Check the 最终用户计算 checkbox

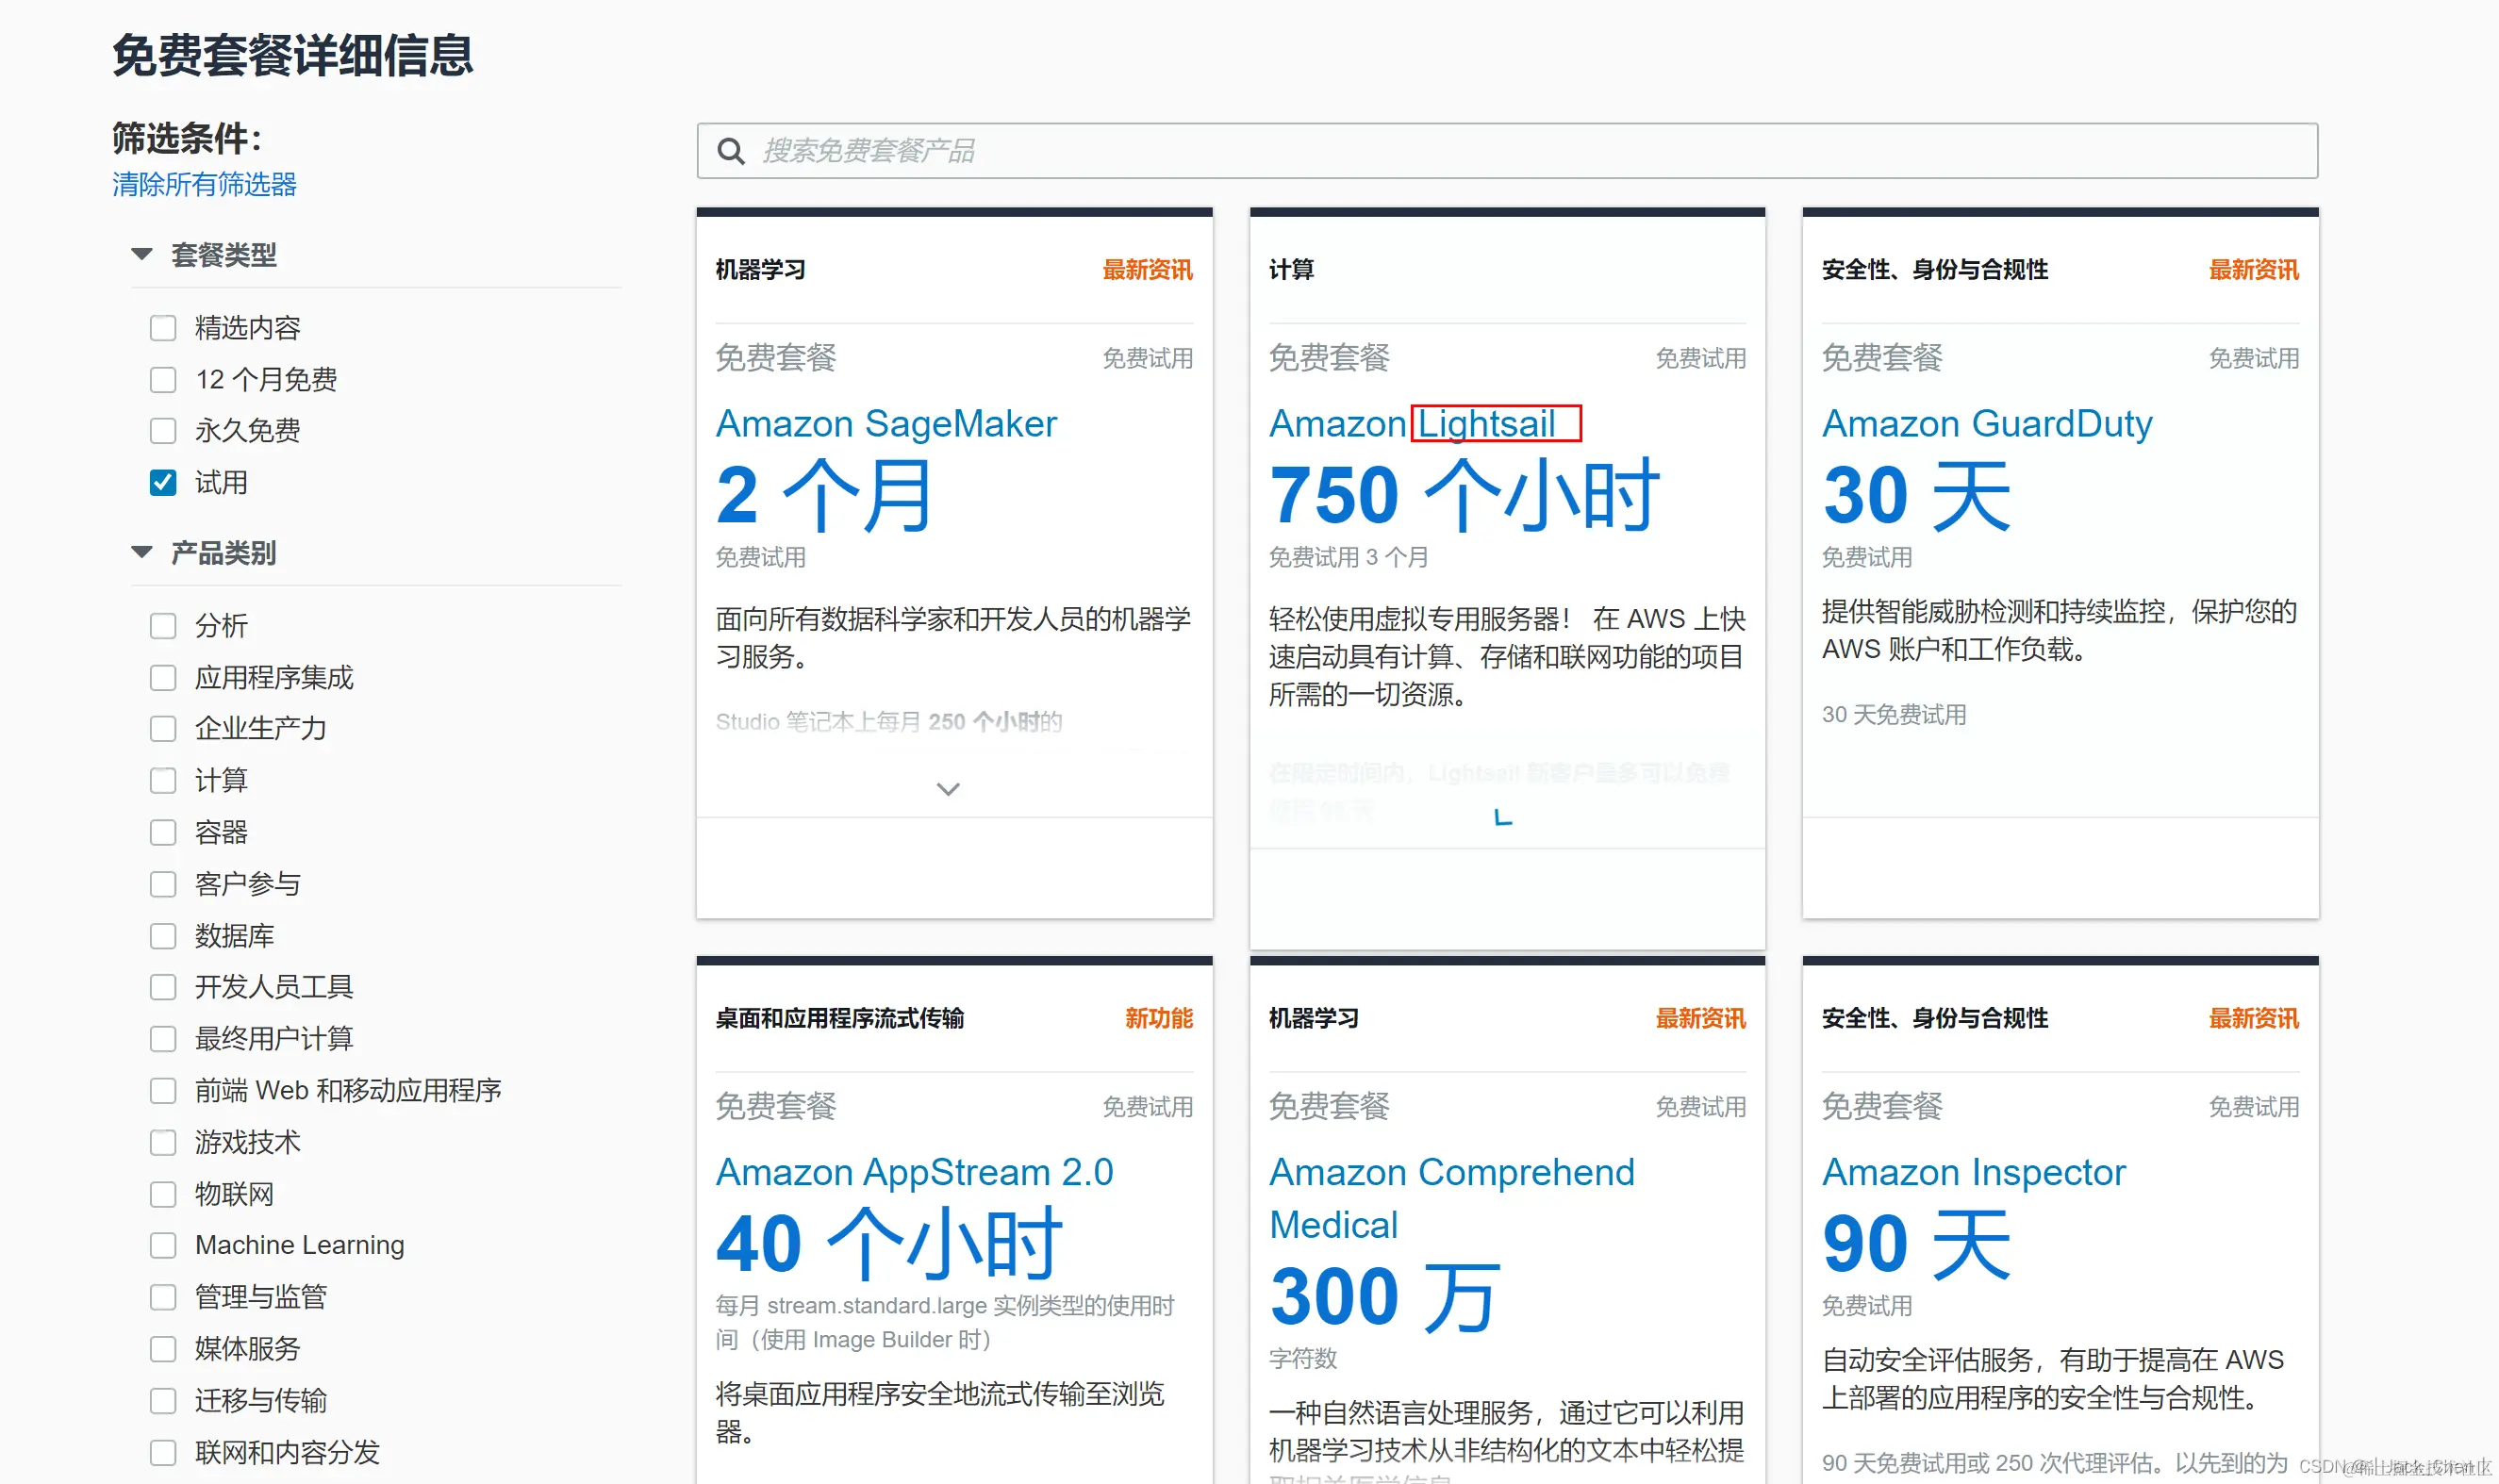[x=163, y=1039]
